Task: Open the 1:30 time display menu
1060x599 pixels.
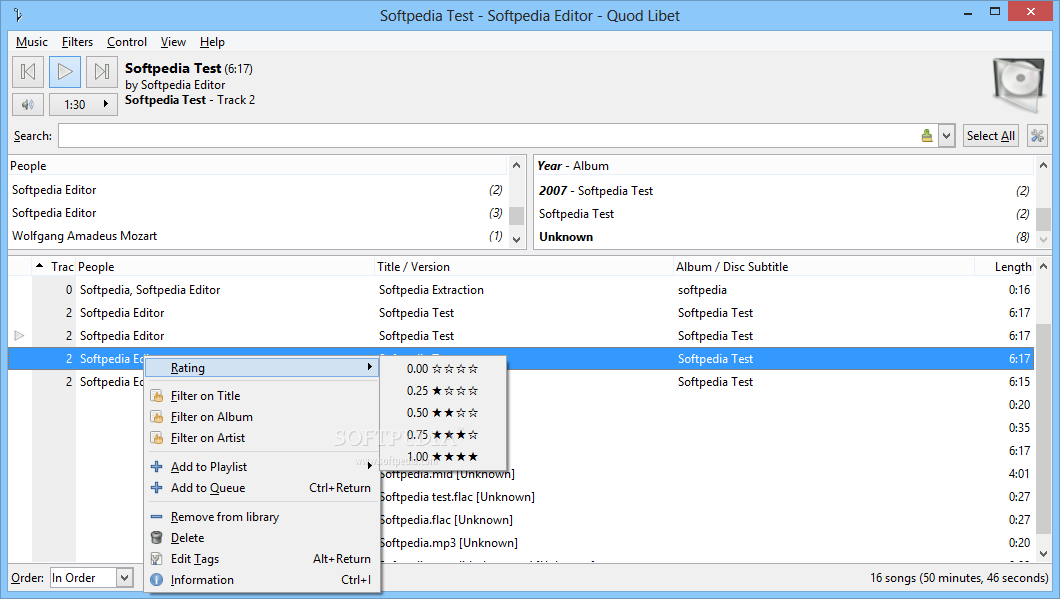Action: (83, 105)
